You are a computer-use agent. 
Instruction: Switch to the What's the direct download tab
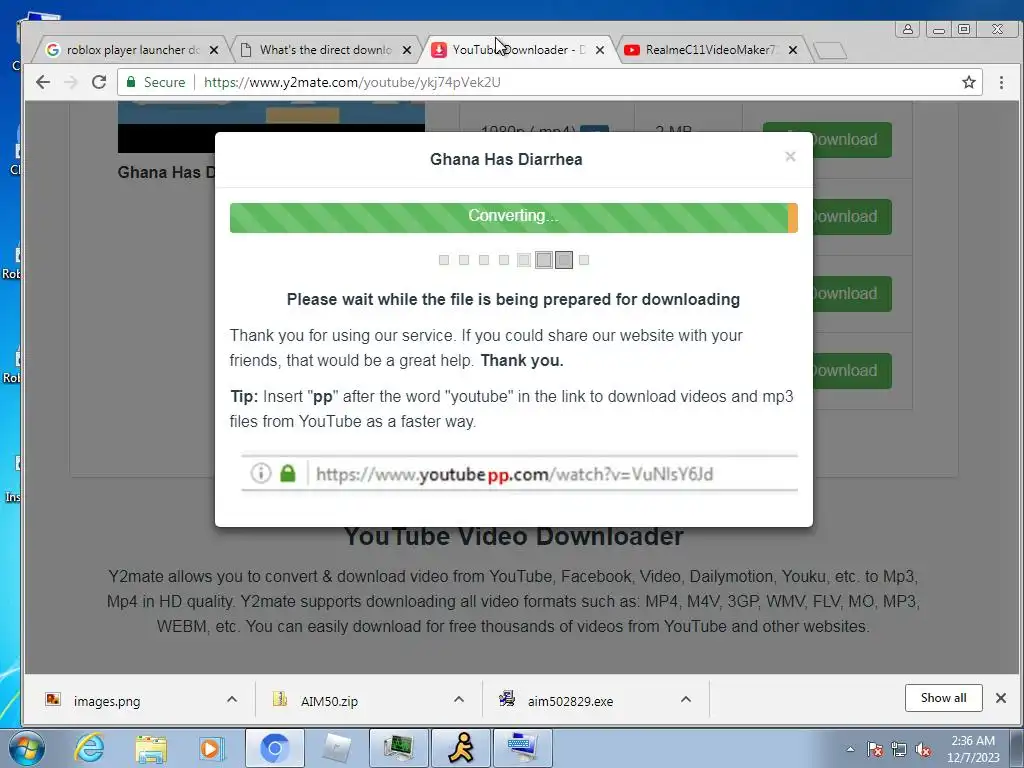click(x=325, y=50)
